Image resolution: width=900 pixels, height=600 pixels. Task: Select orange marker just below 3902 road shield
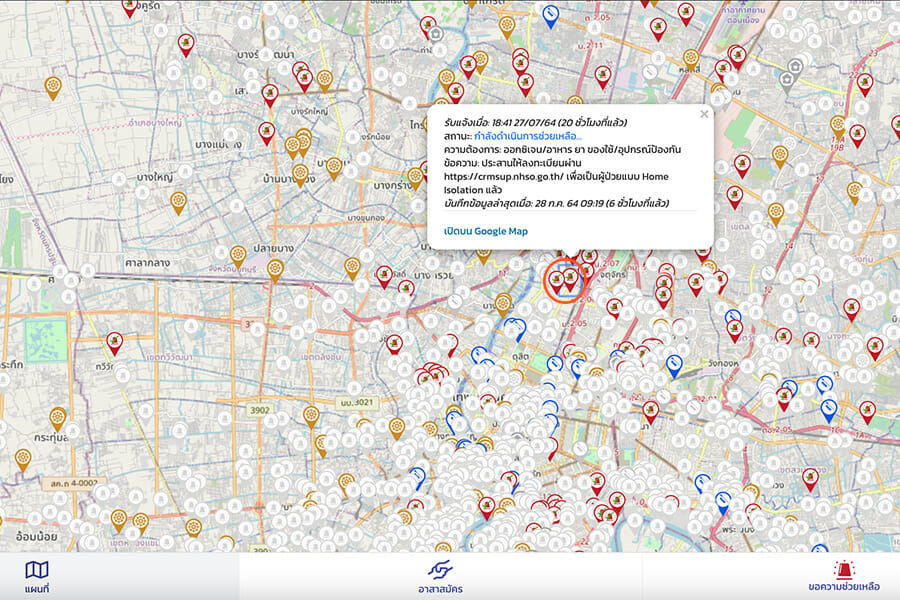309,415
